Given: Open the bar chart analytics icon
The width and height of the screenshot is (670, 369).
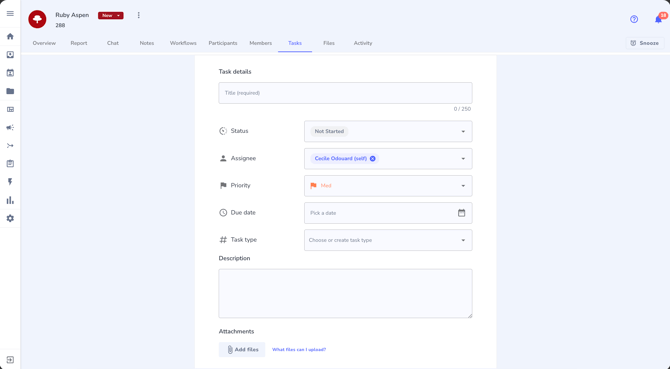Looking at the screenshot, I should click(10, 200).
